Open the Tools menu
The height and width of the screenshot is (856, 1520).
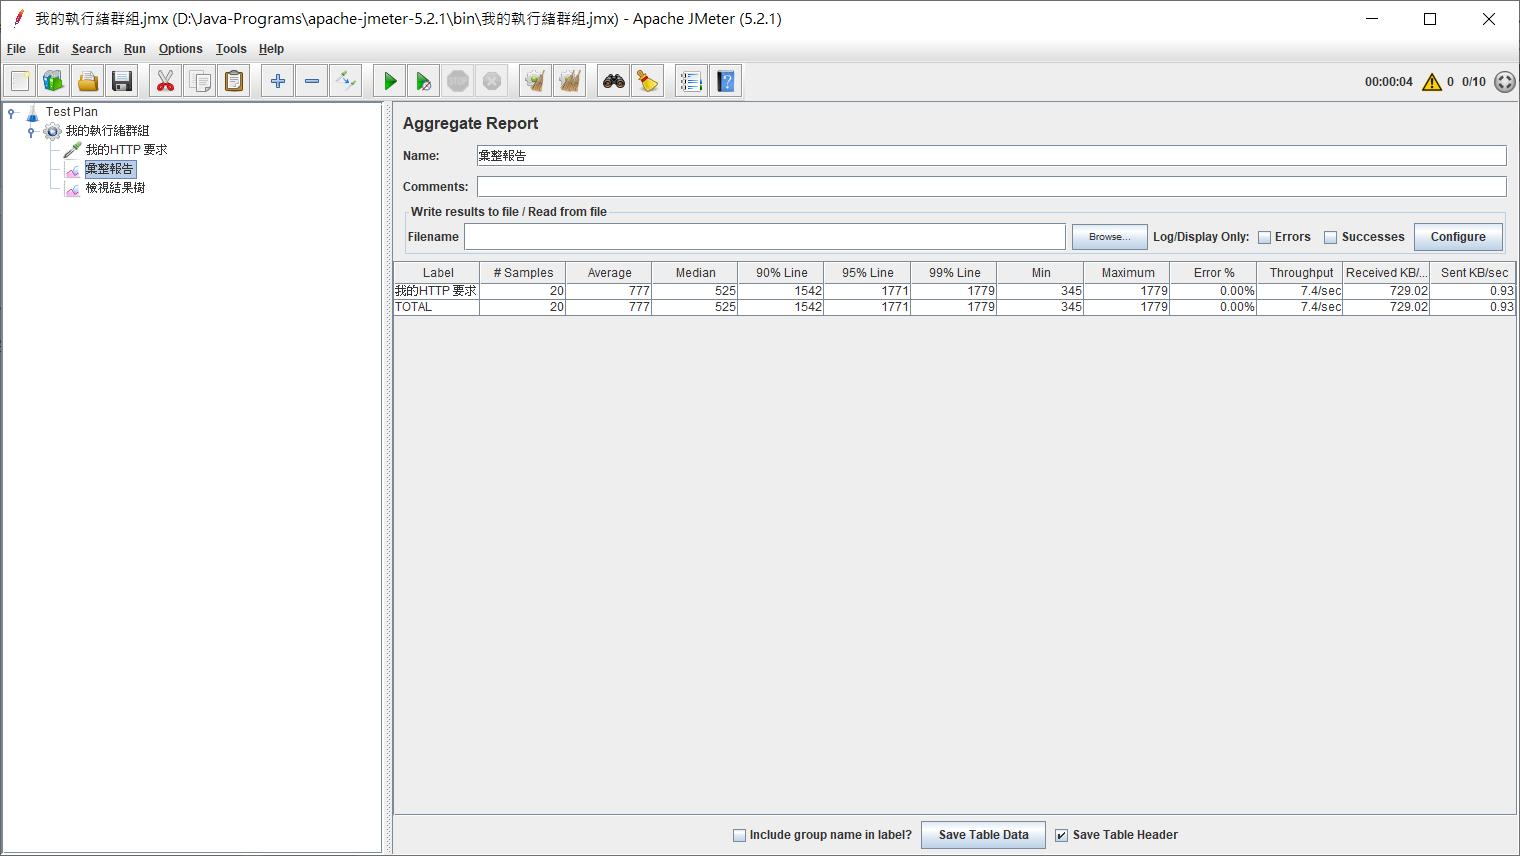pyautogui.click(x=231, y=48)
